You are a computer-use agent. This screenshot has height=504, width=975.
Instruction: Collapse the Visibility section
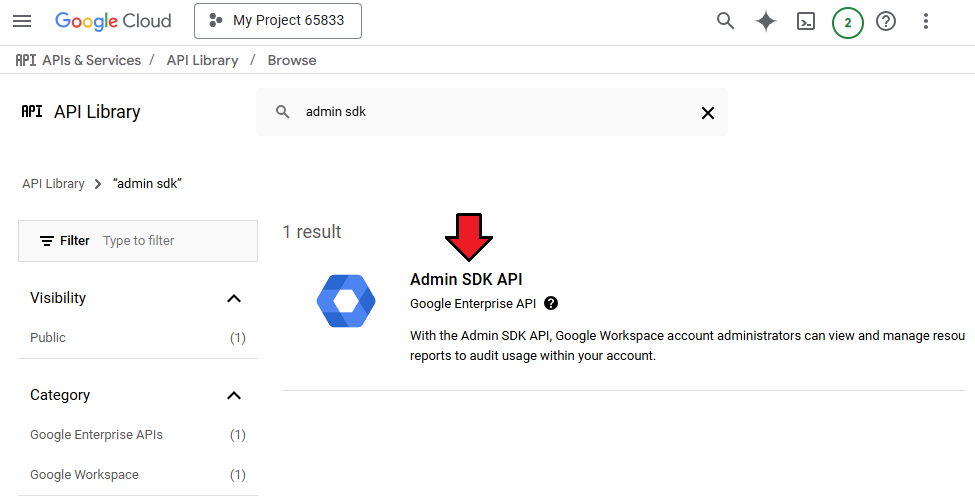(x=234, y=298)
